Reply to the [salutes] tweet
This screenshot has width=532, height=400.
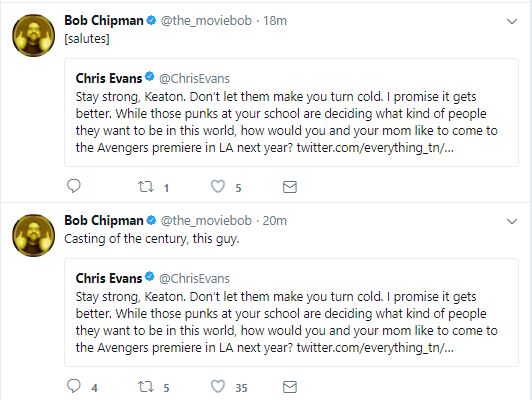coord(74,186)
